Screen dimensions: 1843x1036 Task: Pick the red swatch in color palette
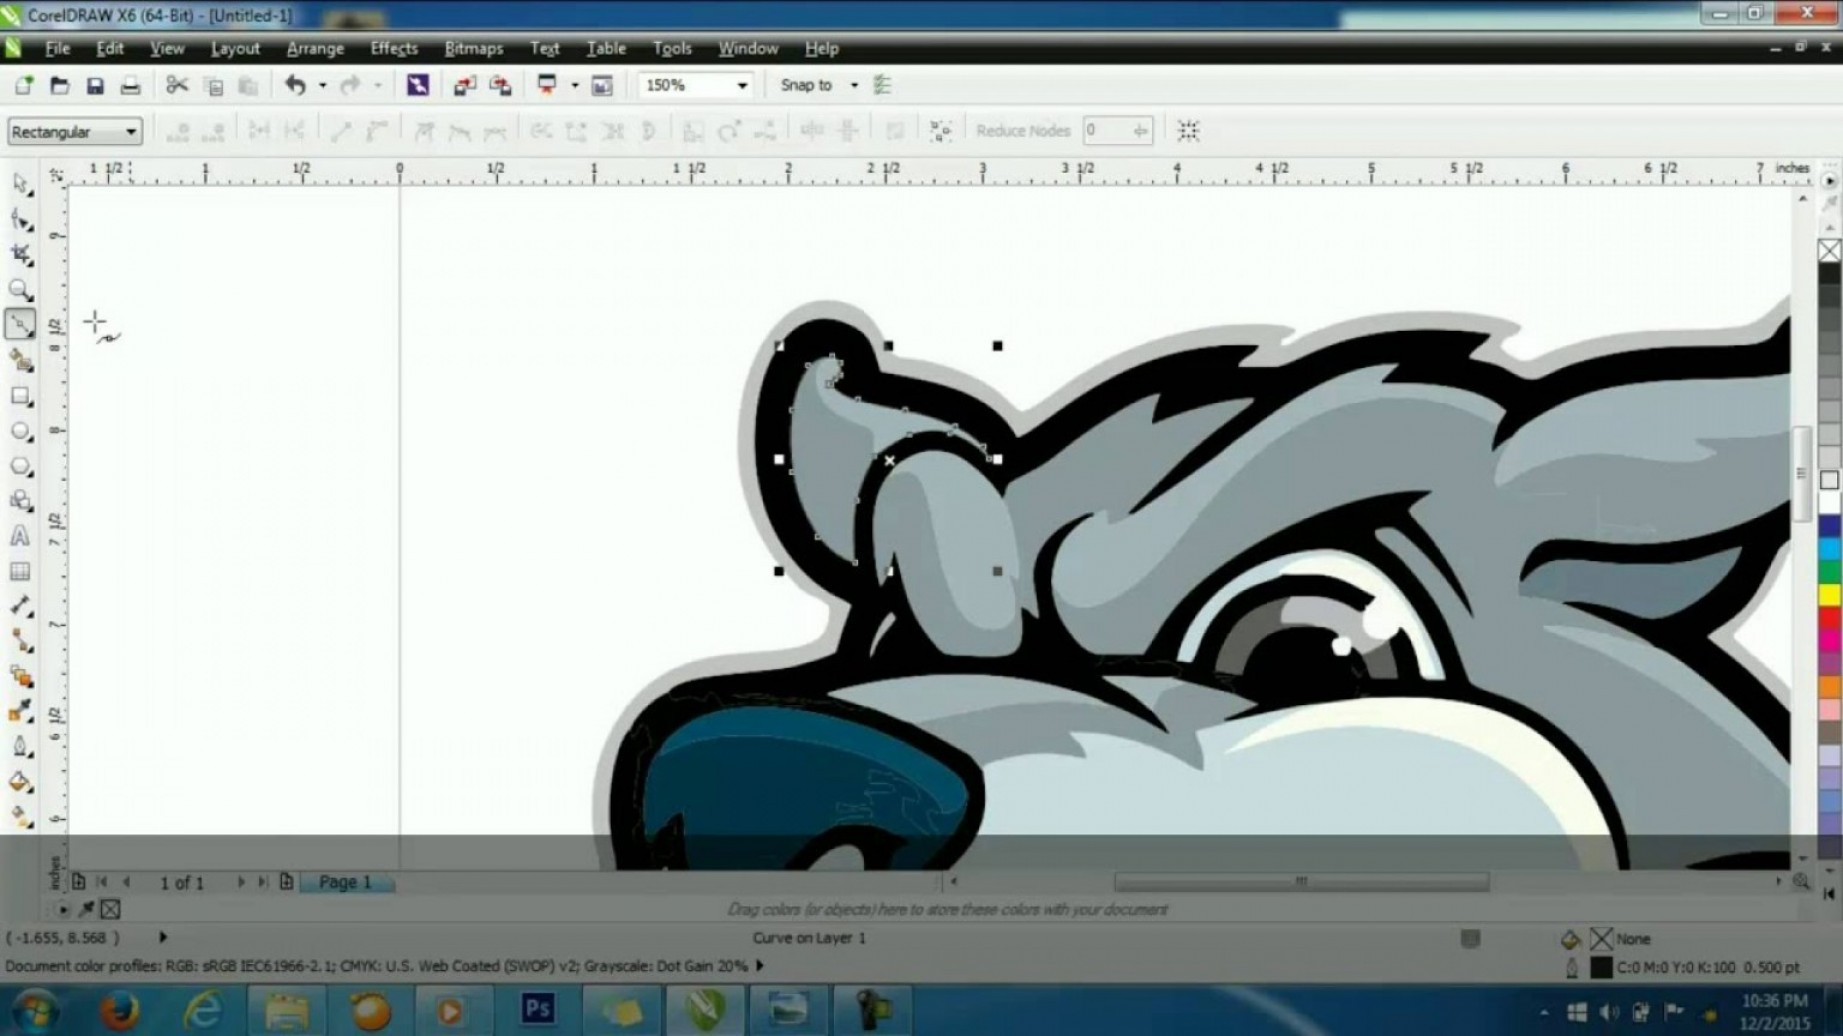(x=1830, y=618)
